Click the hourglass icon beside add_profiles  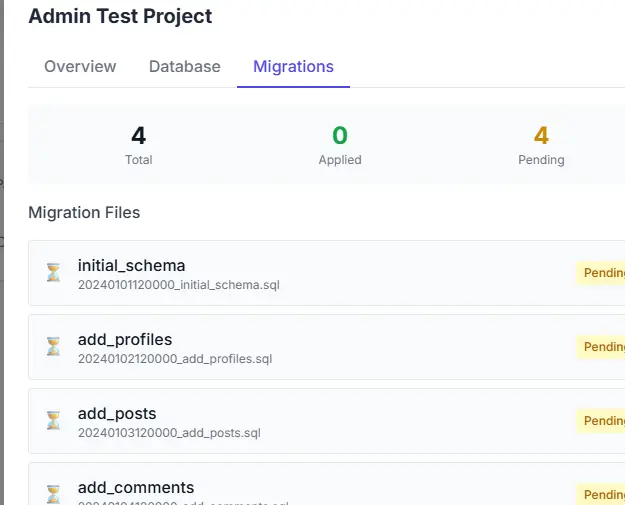click(x=53, y=346)
